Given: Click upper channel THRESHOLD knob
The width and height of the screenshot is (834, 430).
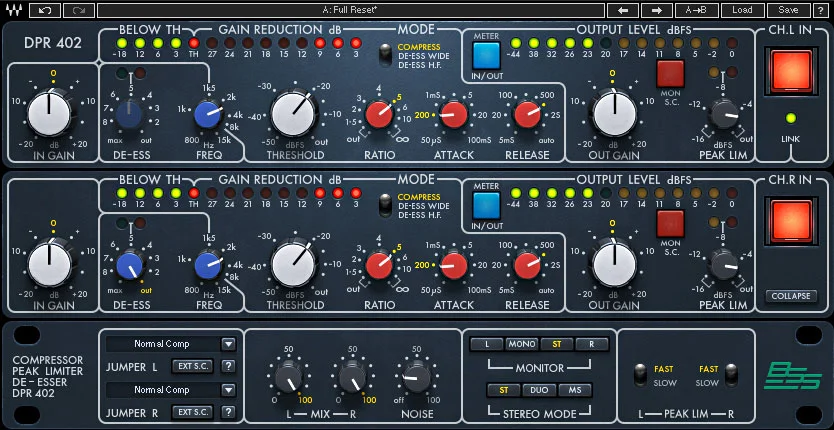Looking at the screenshot, I should (293, 114).
